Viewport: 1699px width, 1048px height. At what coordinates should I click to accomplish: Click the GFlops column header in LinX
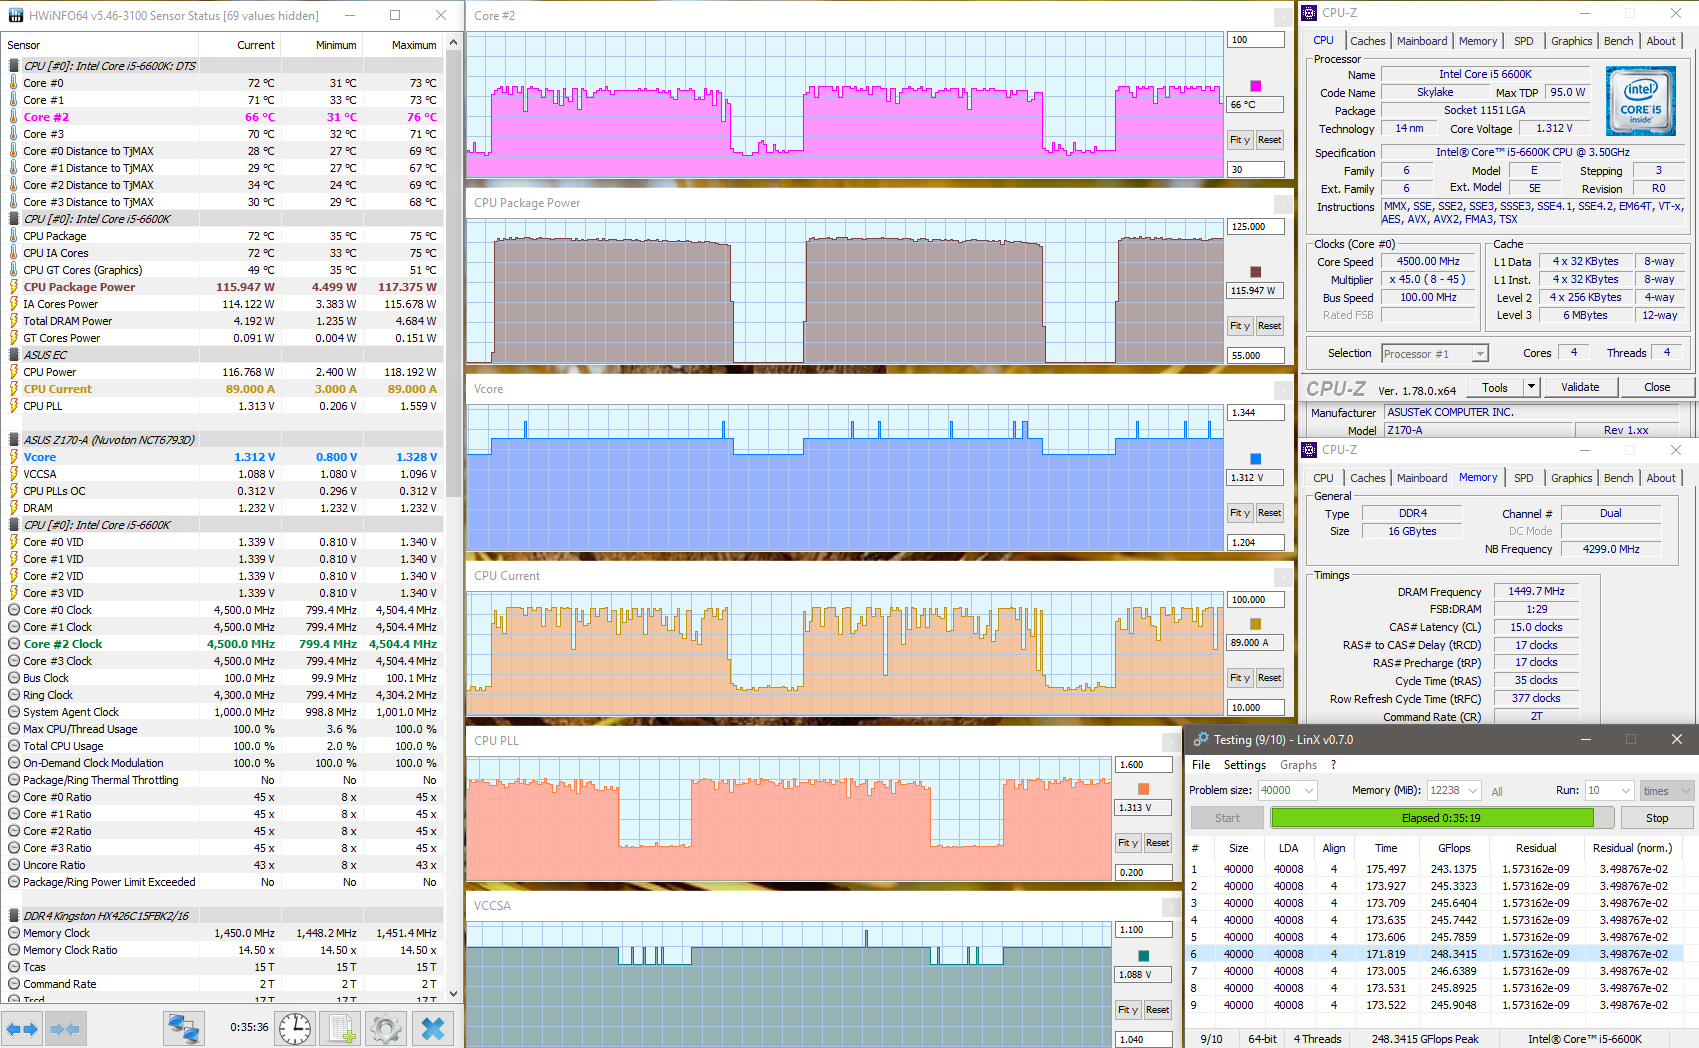pyautogui.click(x=1454, y=848)
